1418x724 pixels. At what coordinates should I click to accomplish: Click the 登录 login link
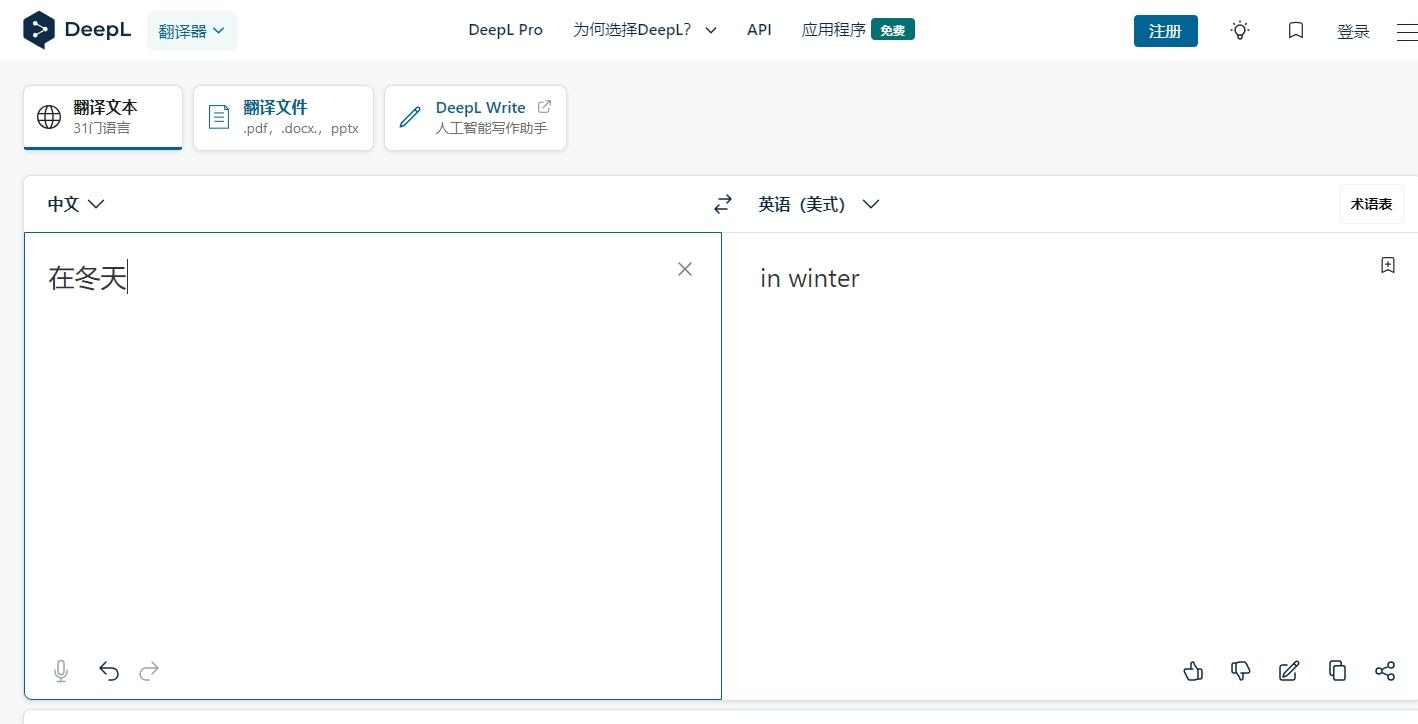[x=1353, y=32]
